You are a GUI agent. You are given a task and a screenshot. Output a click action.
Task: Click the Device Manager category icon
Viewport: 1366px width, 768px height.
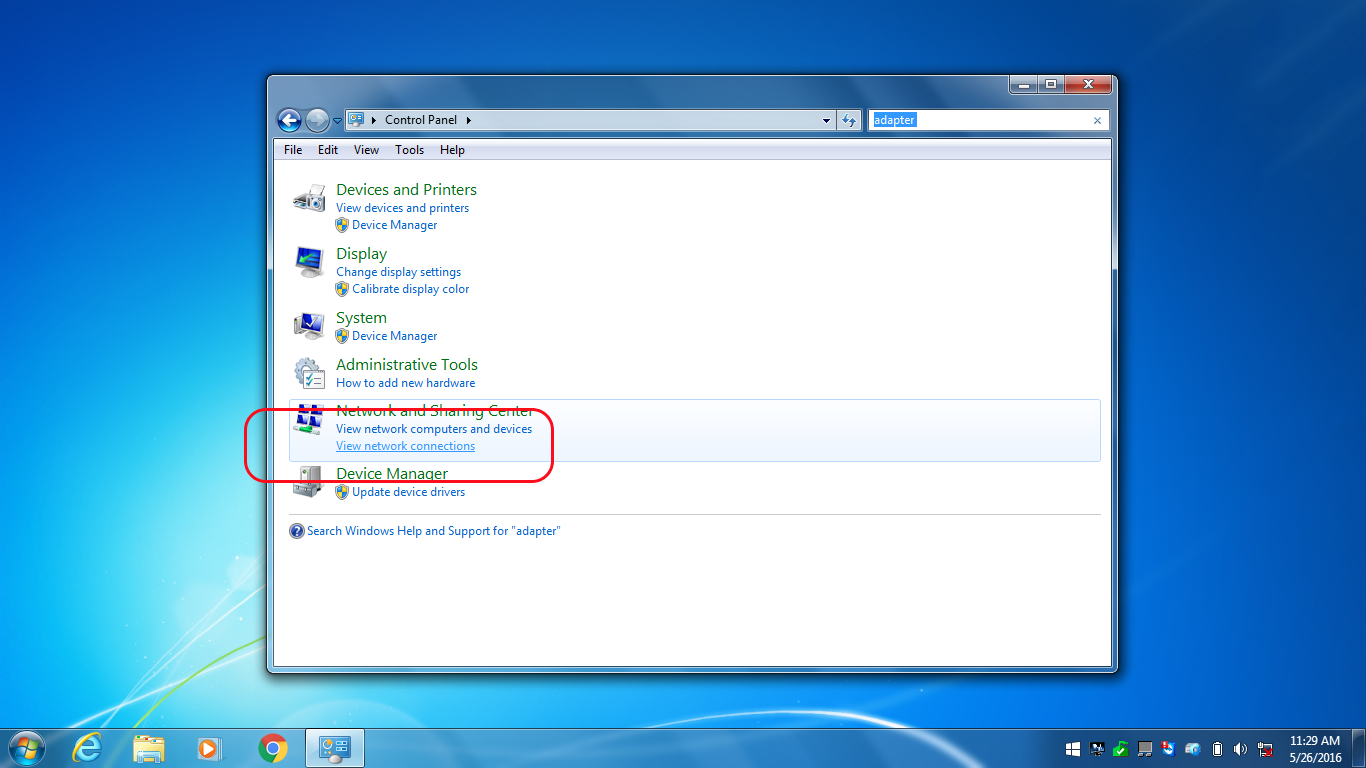click(309, 482)
